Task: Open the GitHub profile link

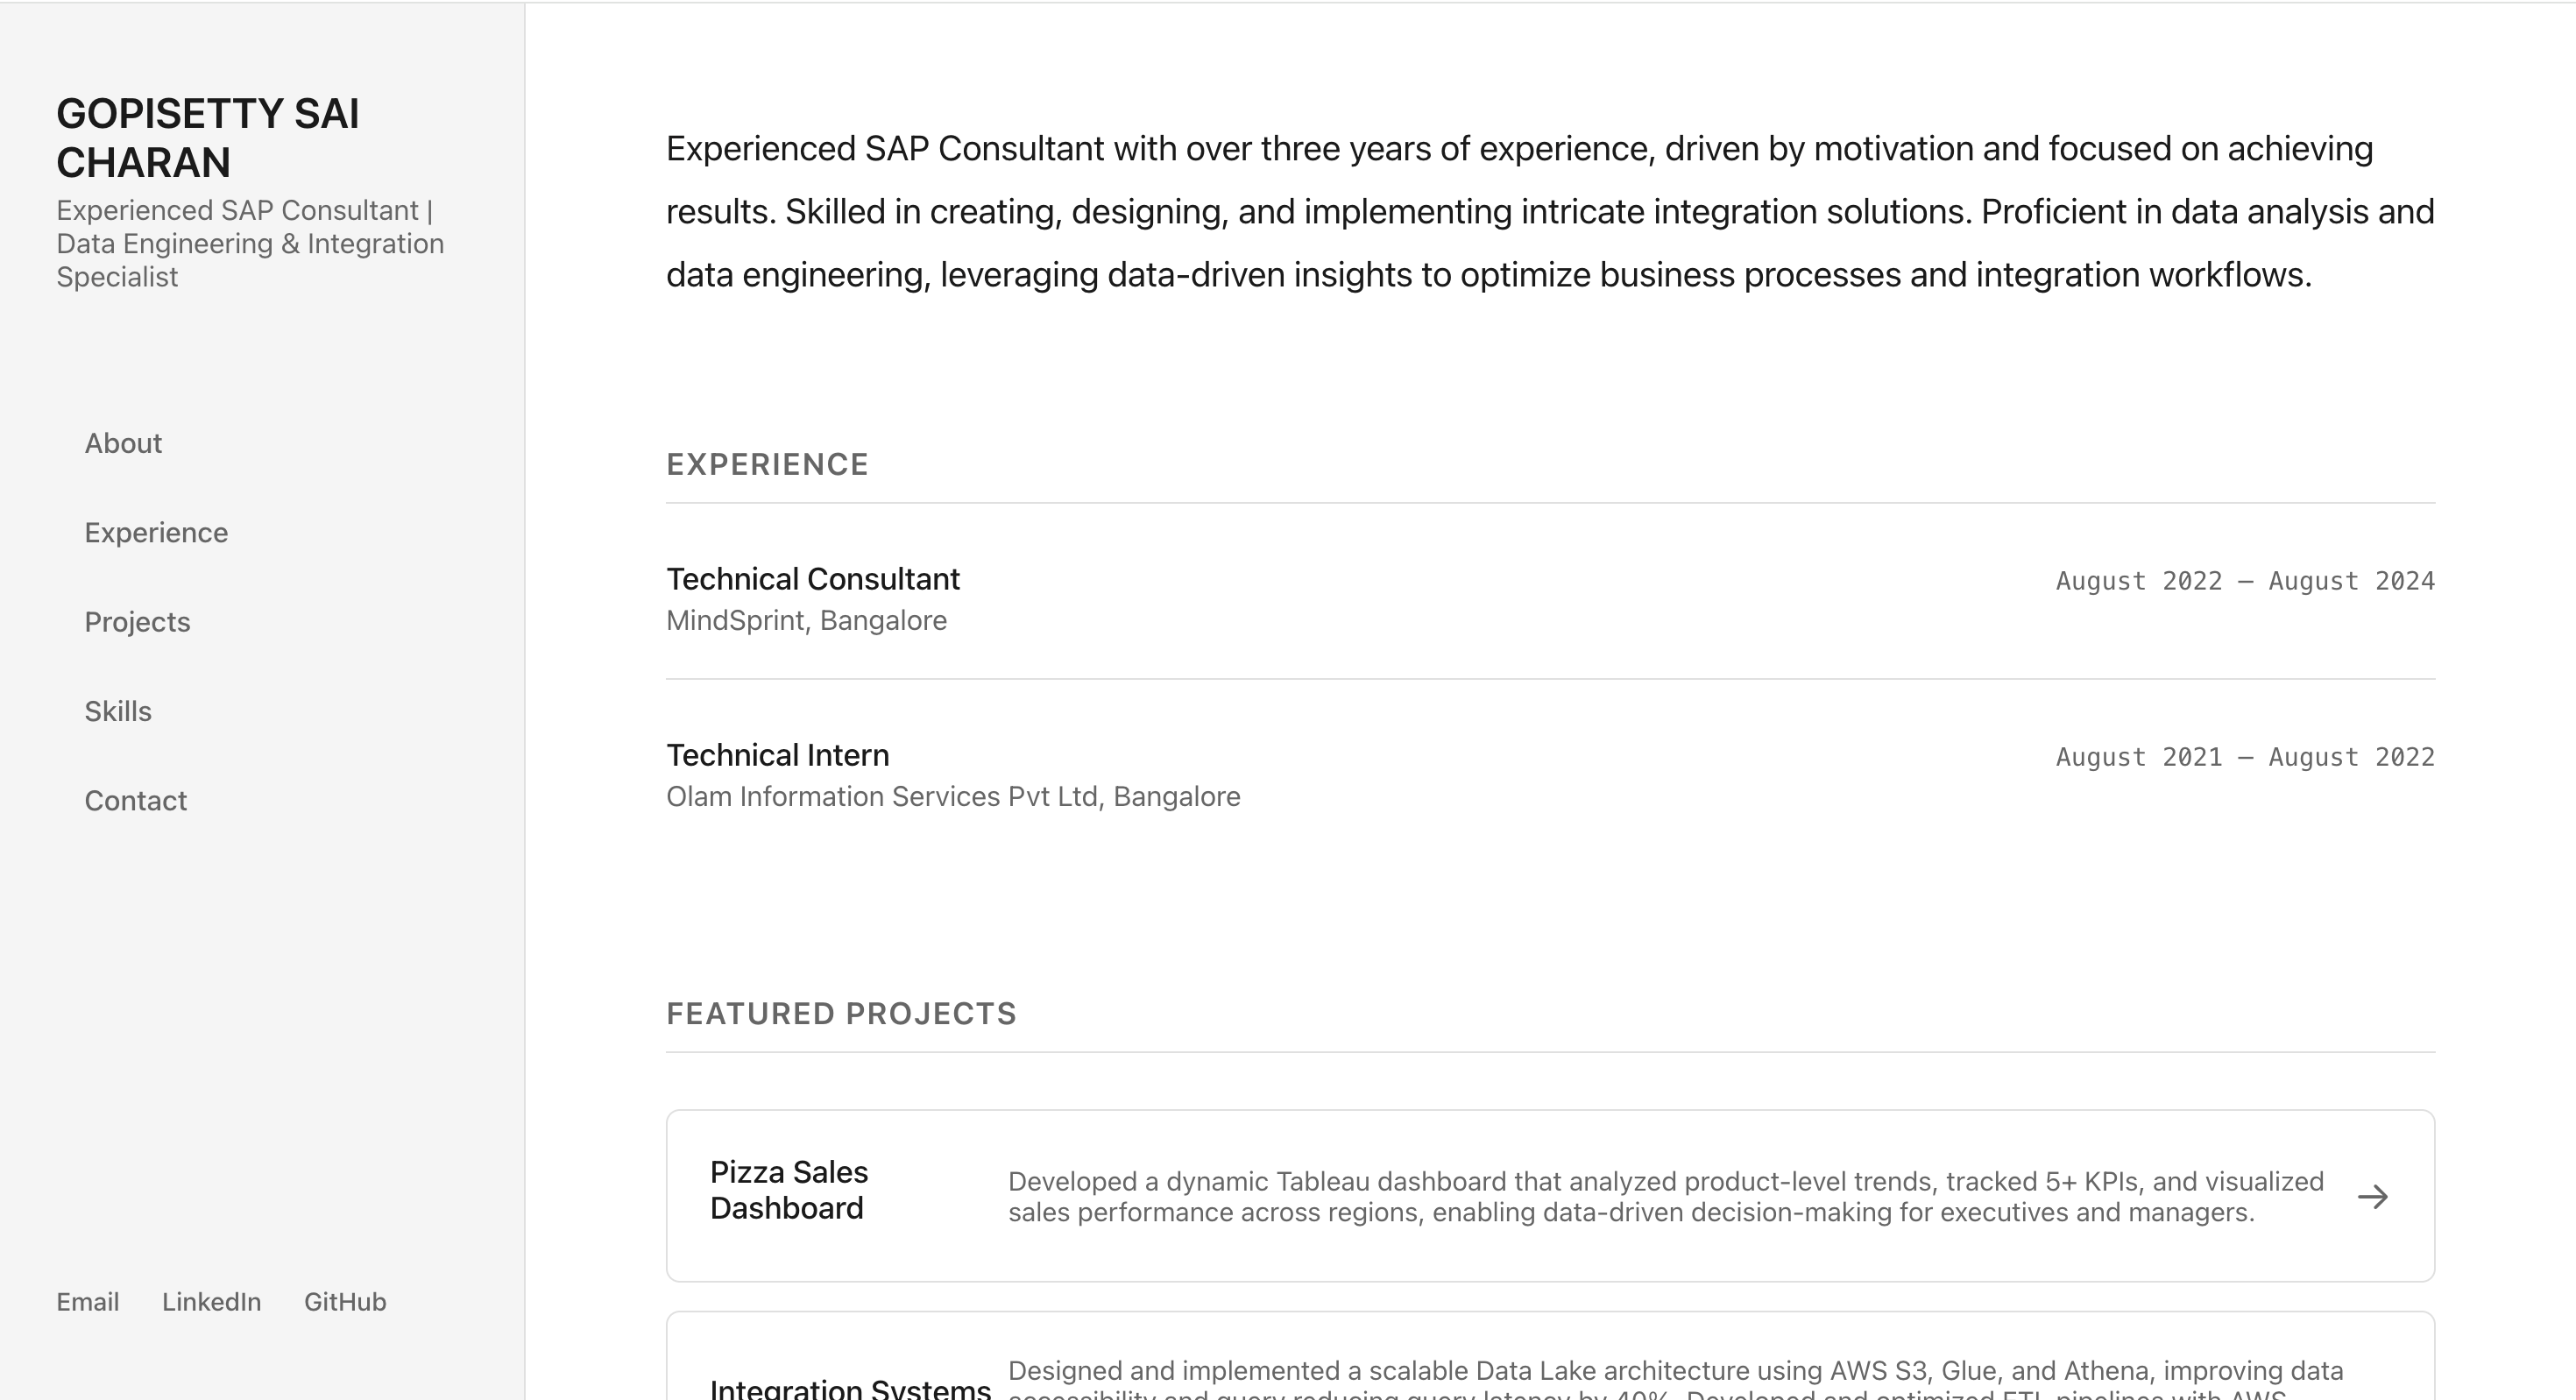Action: click(345, 1302)
